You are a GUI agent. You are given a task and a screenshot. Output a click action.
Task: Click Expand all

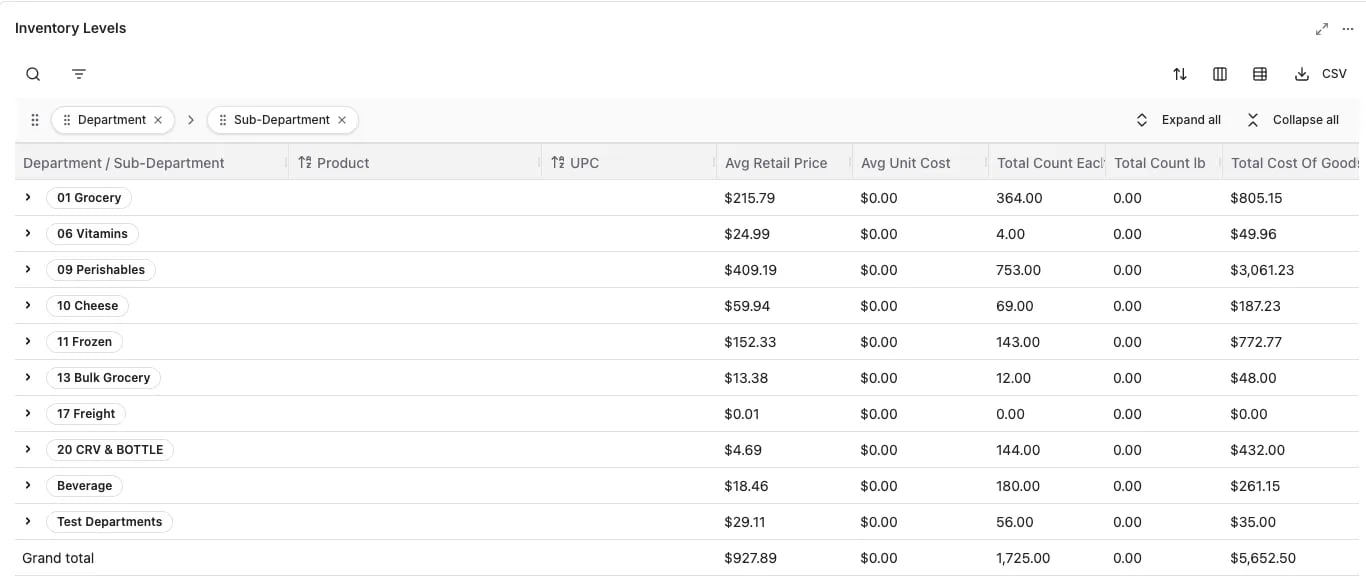pyautogui.click(x=1178, y=120)
